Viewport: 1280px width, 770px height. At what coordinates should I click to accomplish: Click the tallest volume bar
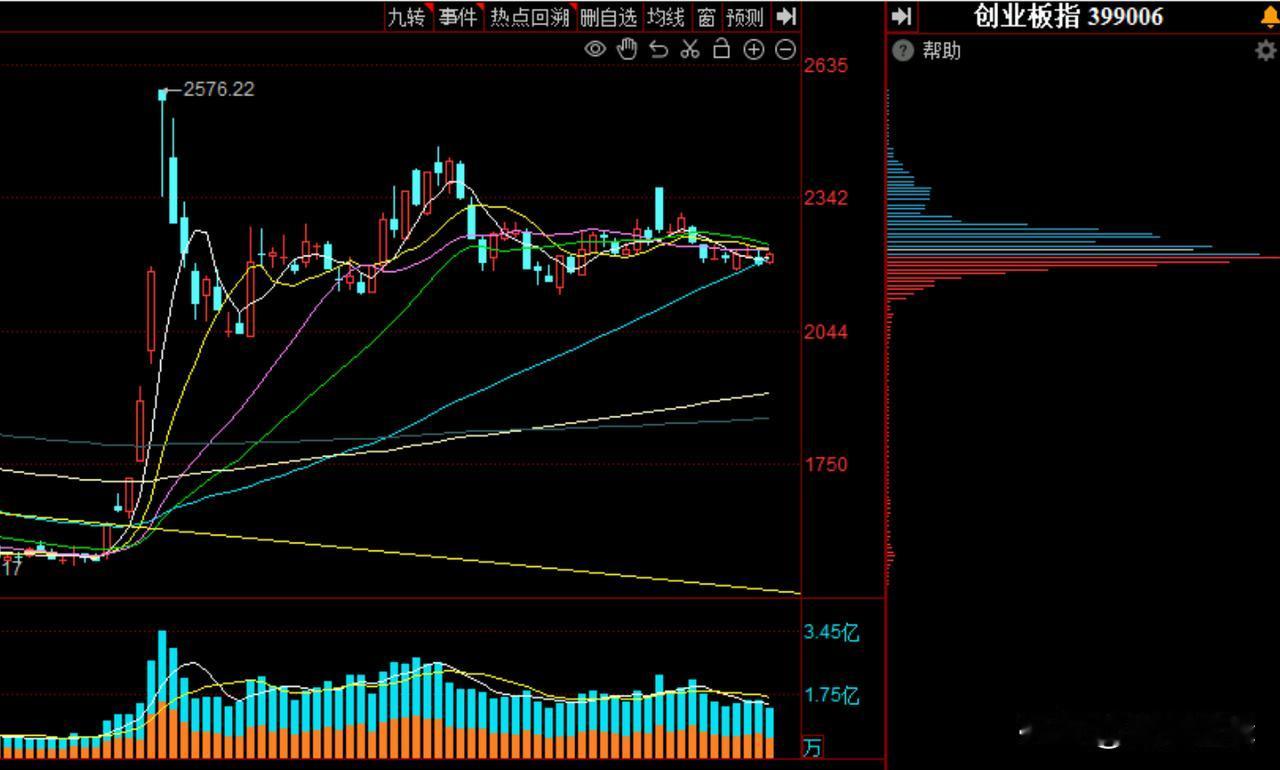point(163,693)
